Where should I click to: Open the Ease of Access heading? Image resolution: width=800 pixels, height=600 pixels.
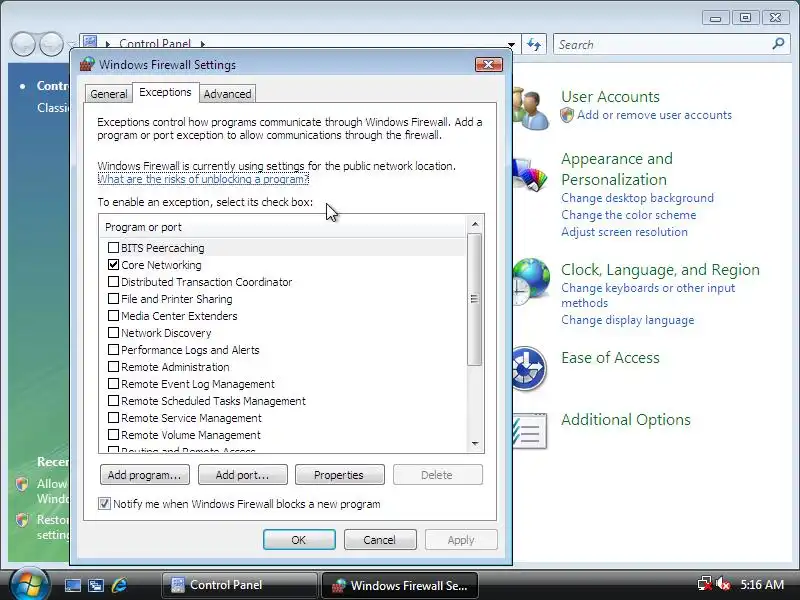pyautogui.click(x=610, y=358)
